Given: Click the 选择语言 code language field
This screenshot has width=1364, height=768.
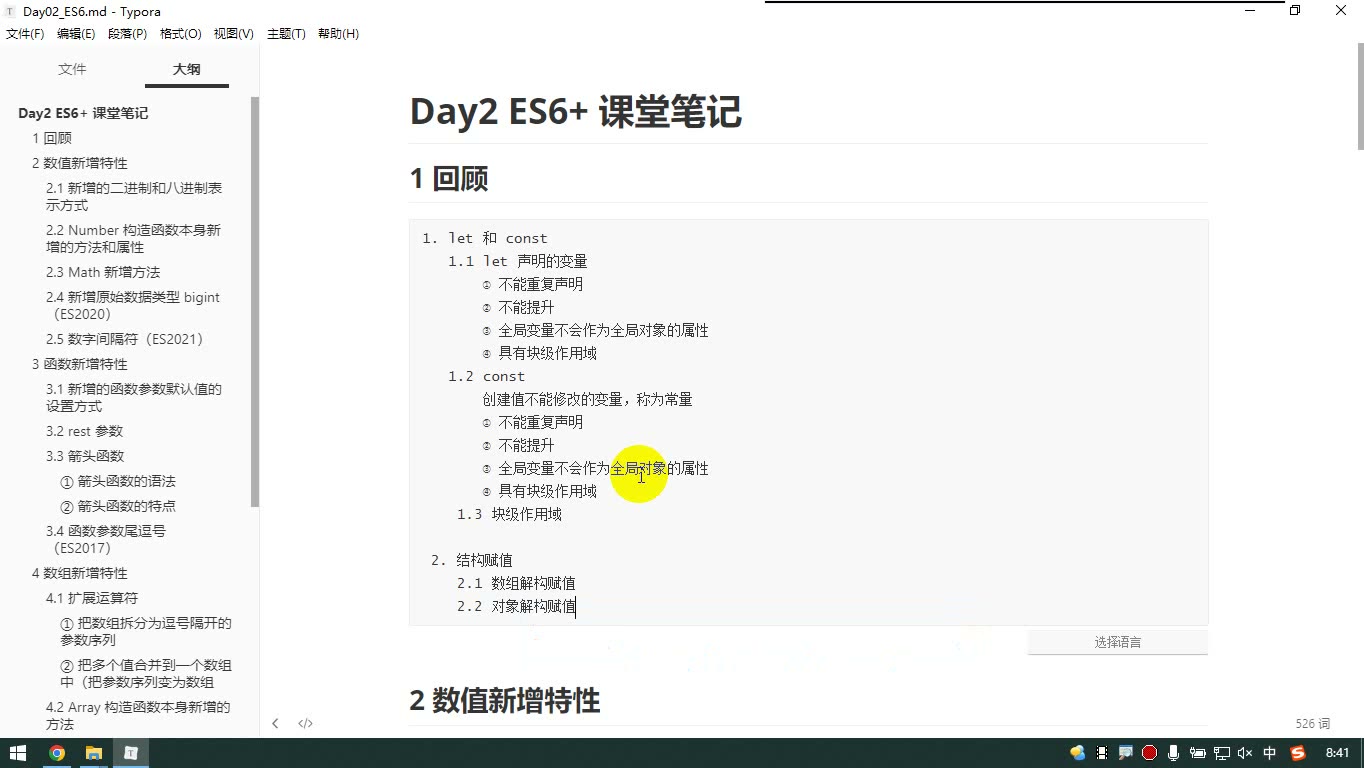Looking at the screenshot, I should pyautogui.click(x=1118, y=642).
